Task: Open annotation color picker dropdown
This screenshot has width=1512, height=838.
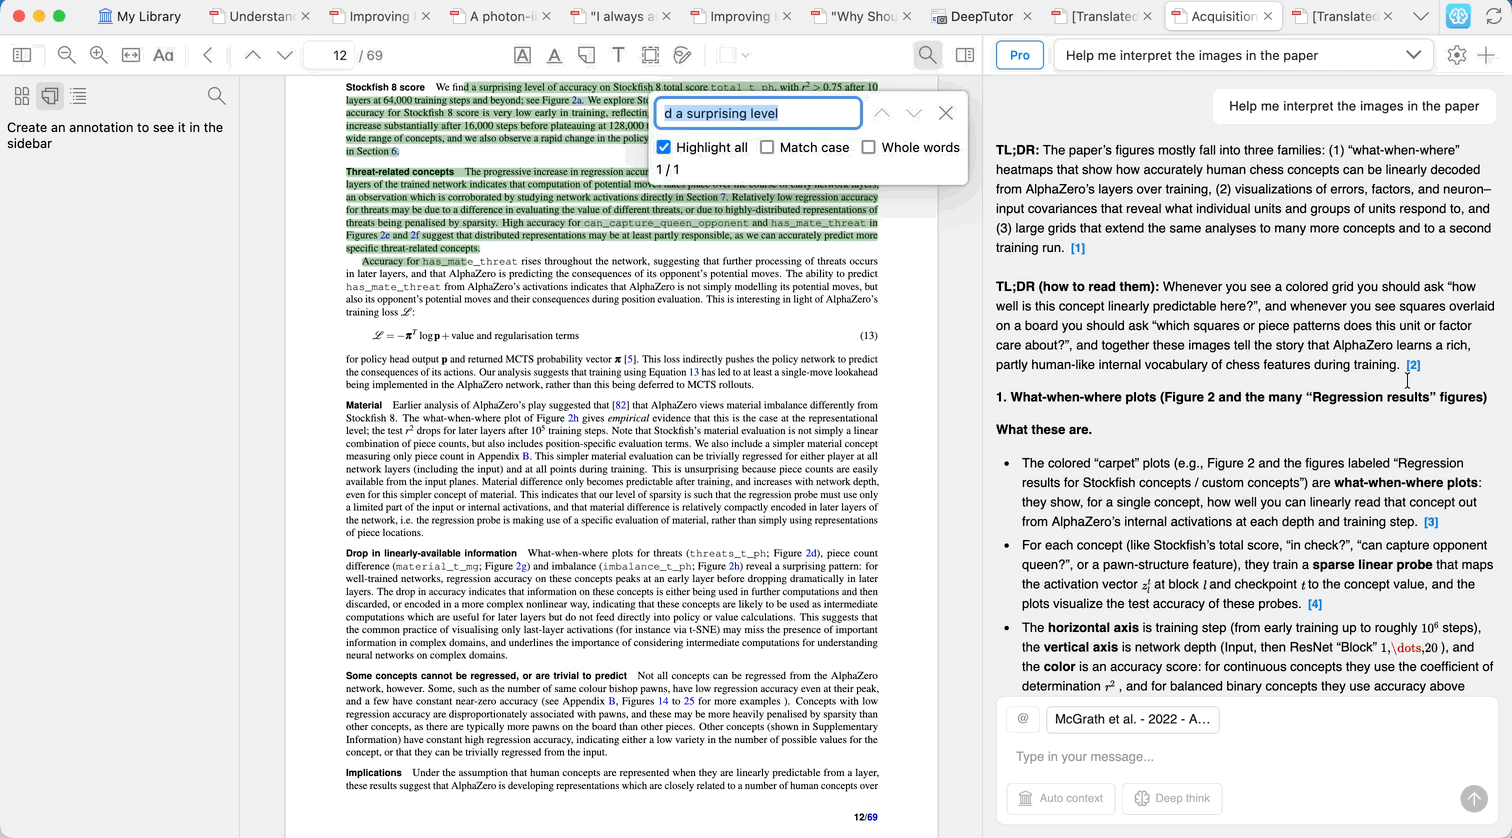Action: click(735, 55)
